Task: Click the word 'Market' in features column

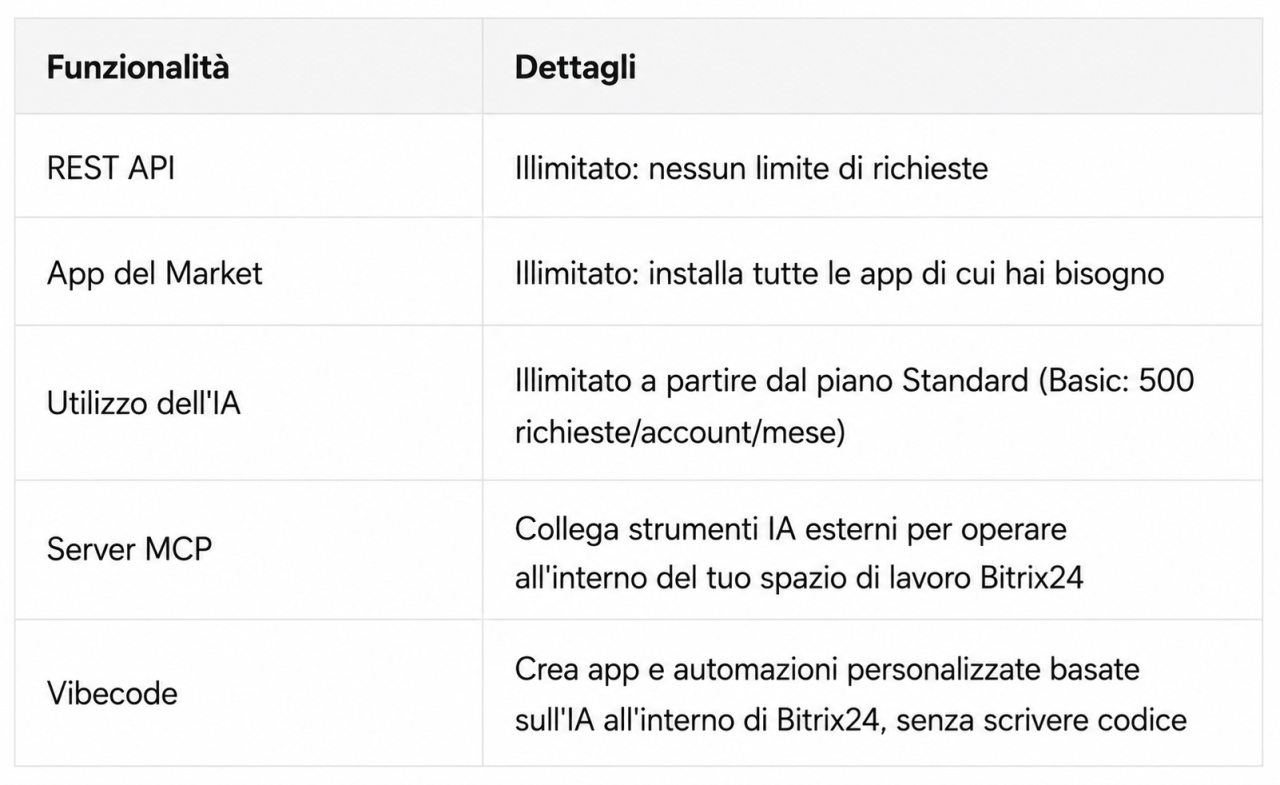Action: point(216,273)
